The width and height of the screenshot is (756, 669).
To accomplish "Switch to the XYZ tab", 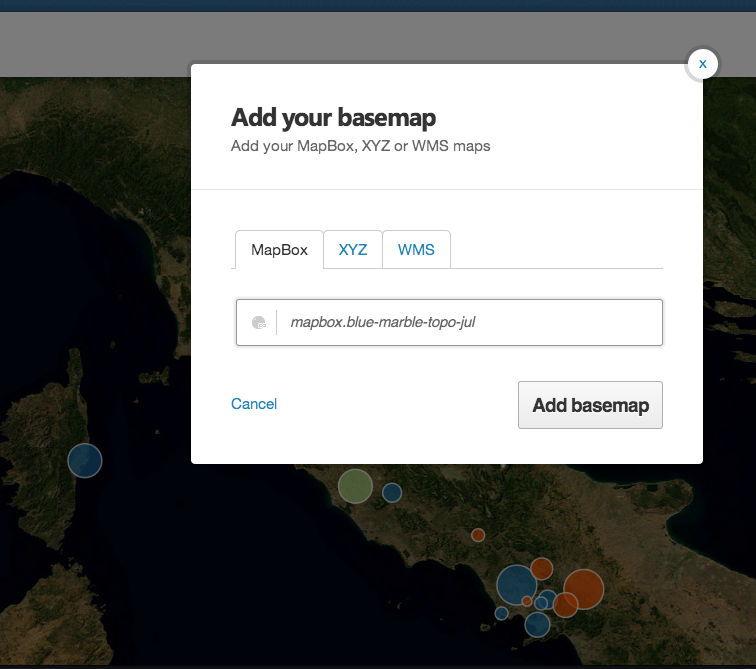I will [x=353, y=250].
